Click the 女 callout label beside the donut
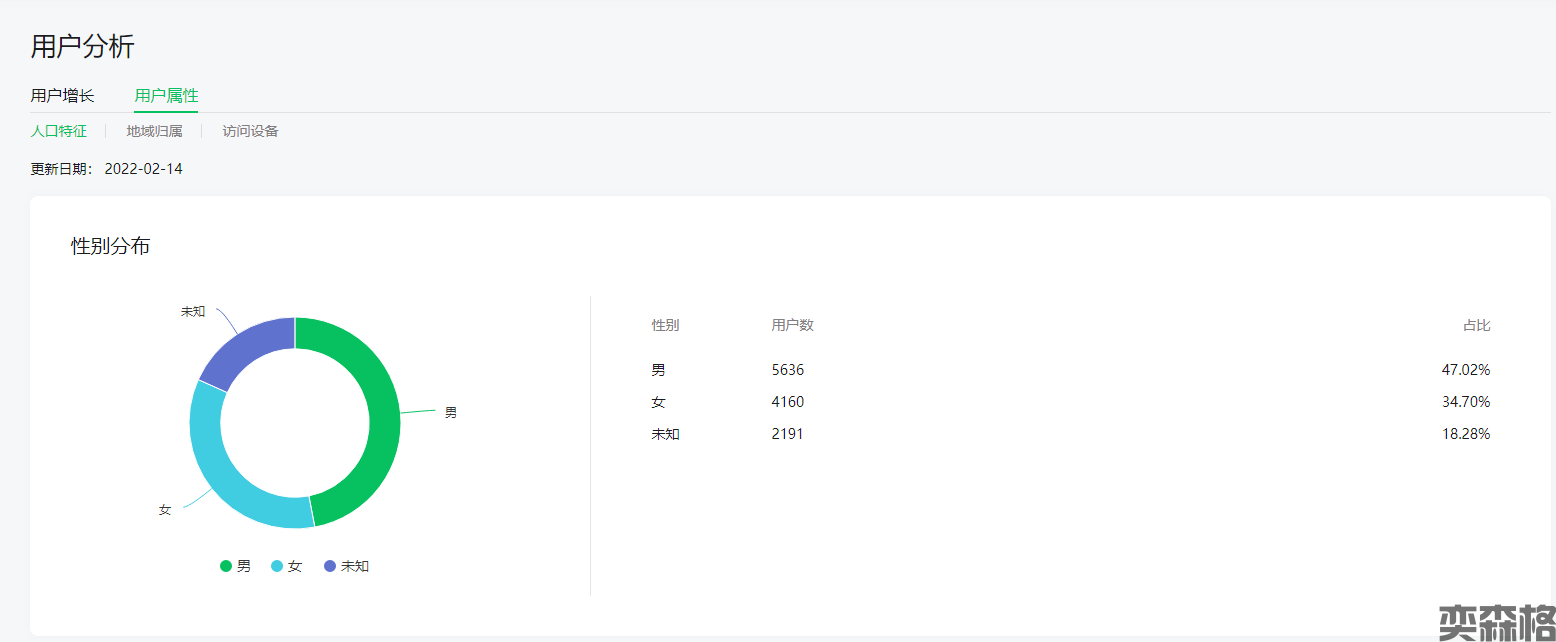This screenshot has height=642, width=1556. [165, 510]
